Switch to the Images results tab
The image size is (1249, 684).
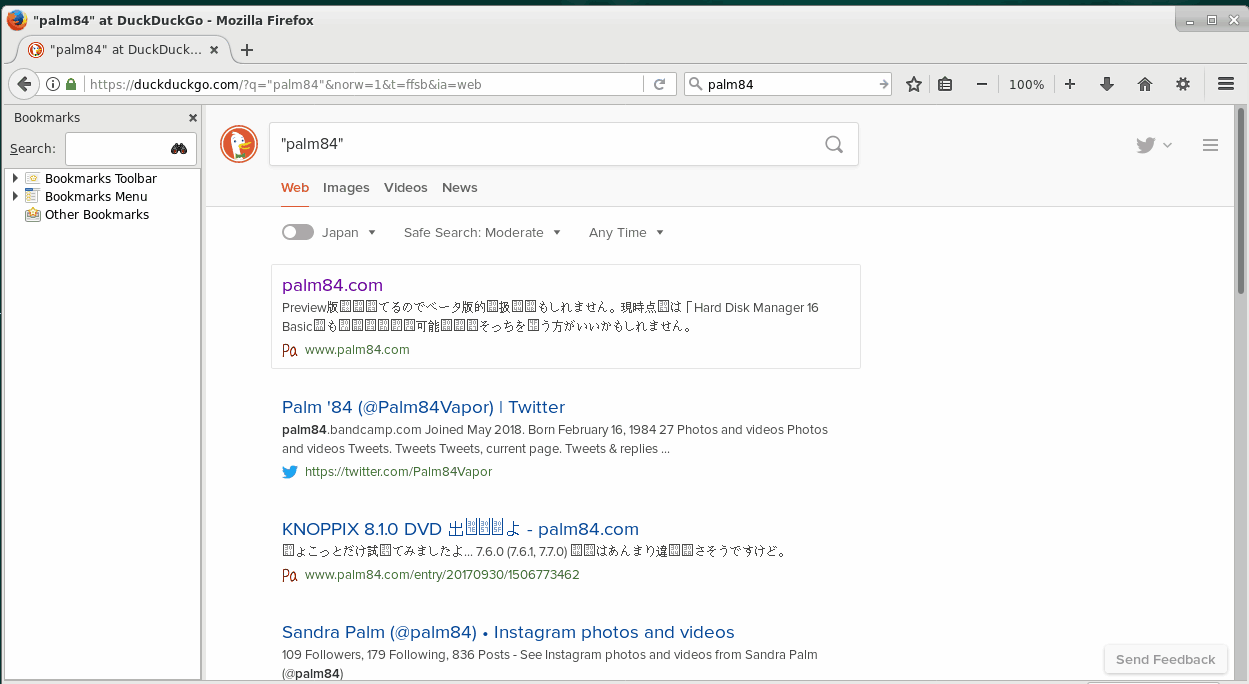click(346, 187)
